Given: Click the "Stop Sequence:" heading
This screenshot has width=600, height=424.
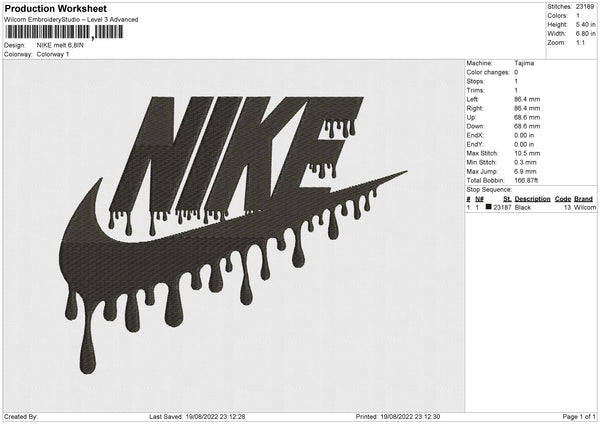Looking at the screenshot, I should point(489,190).
